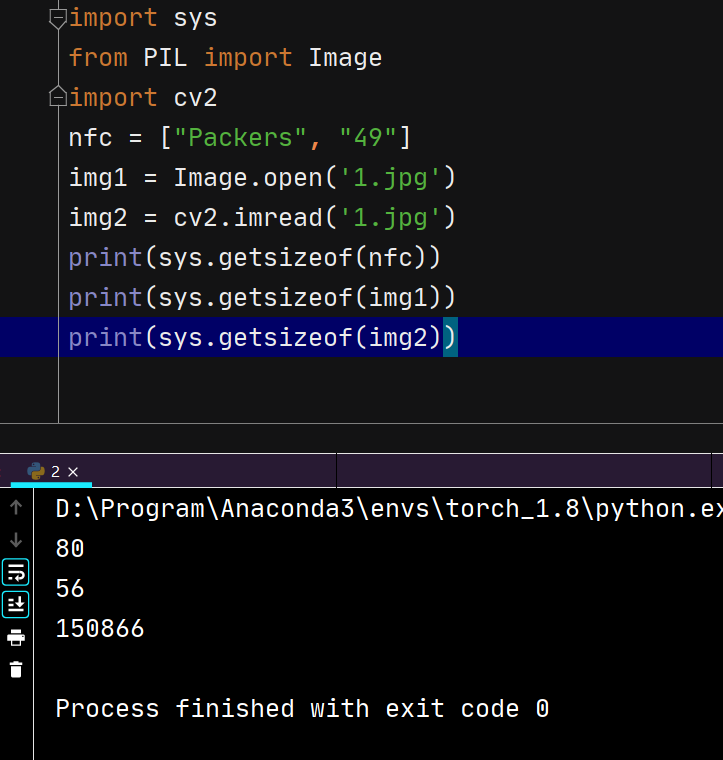Click the Python icon on run tab
The height and width of the screenshot is (760, 723).
tap(36, 471)
